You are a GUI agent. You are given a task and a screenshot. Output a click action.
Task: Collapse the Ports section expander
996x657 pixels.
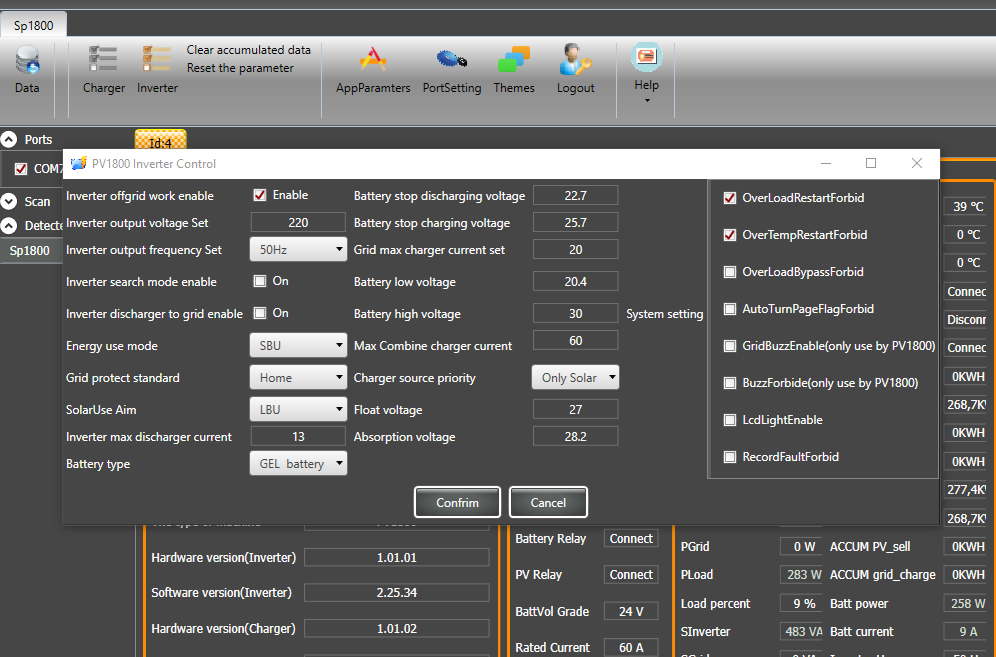pyautogui.click(x=9, y=140)
